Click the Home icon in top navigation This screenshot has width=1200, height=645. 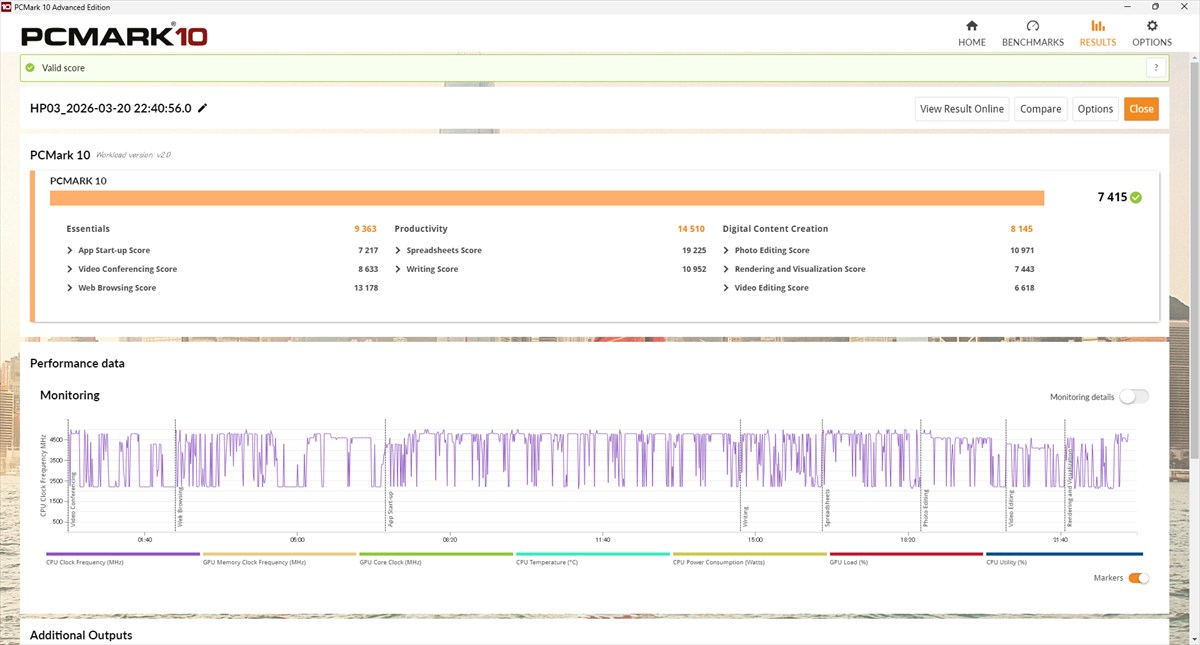[x=971, y=26]
